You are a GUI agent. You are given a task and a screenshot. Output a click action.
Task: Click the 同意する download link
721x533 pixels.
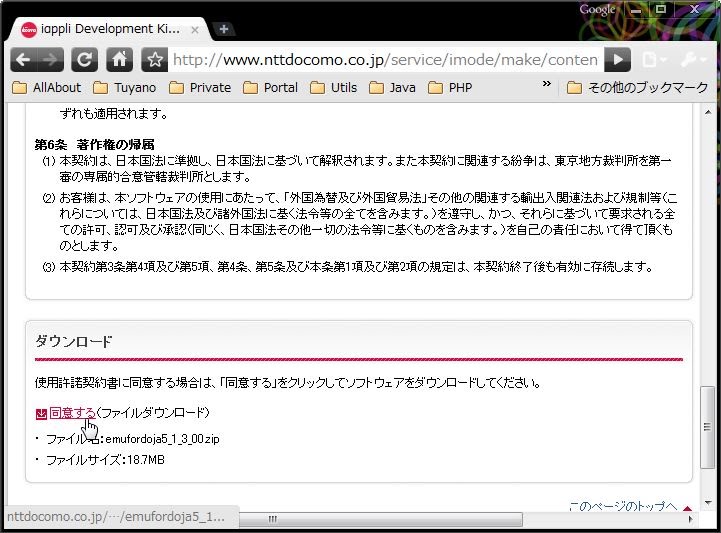pos(72,412)
